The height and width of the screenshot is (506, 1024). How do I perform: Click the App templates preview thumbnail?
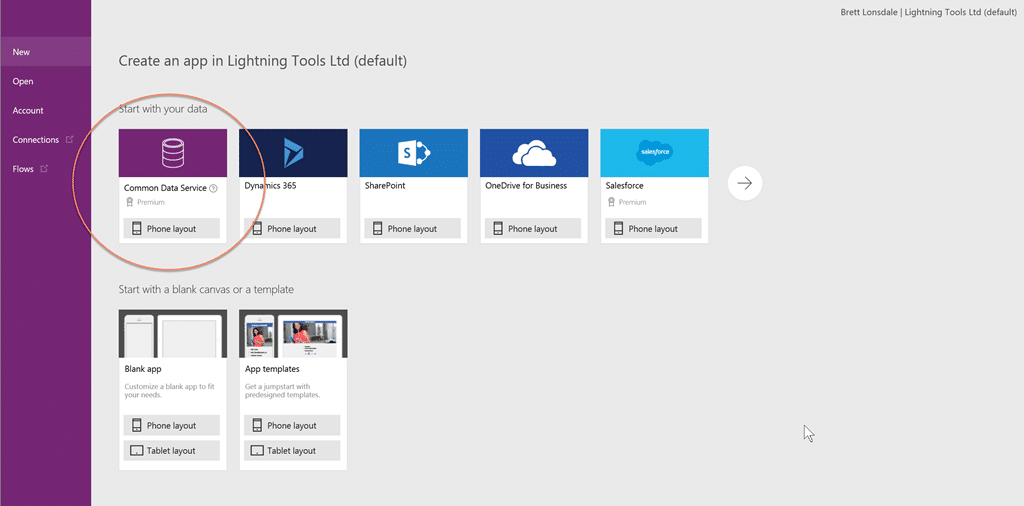click(293, 334)
